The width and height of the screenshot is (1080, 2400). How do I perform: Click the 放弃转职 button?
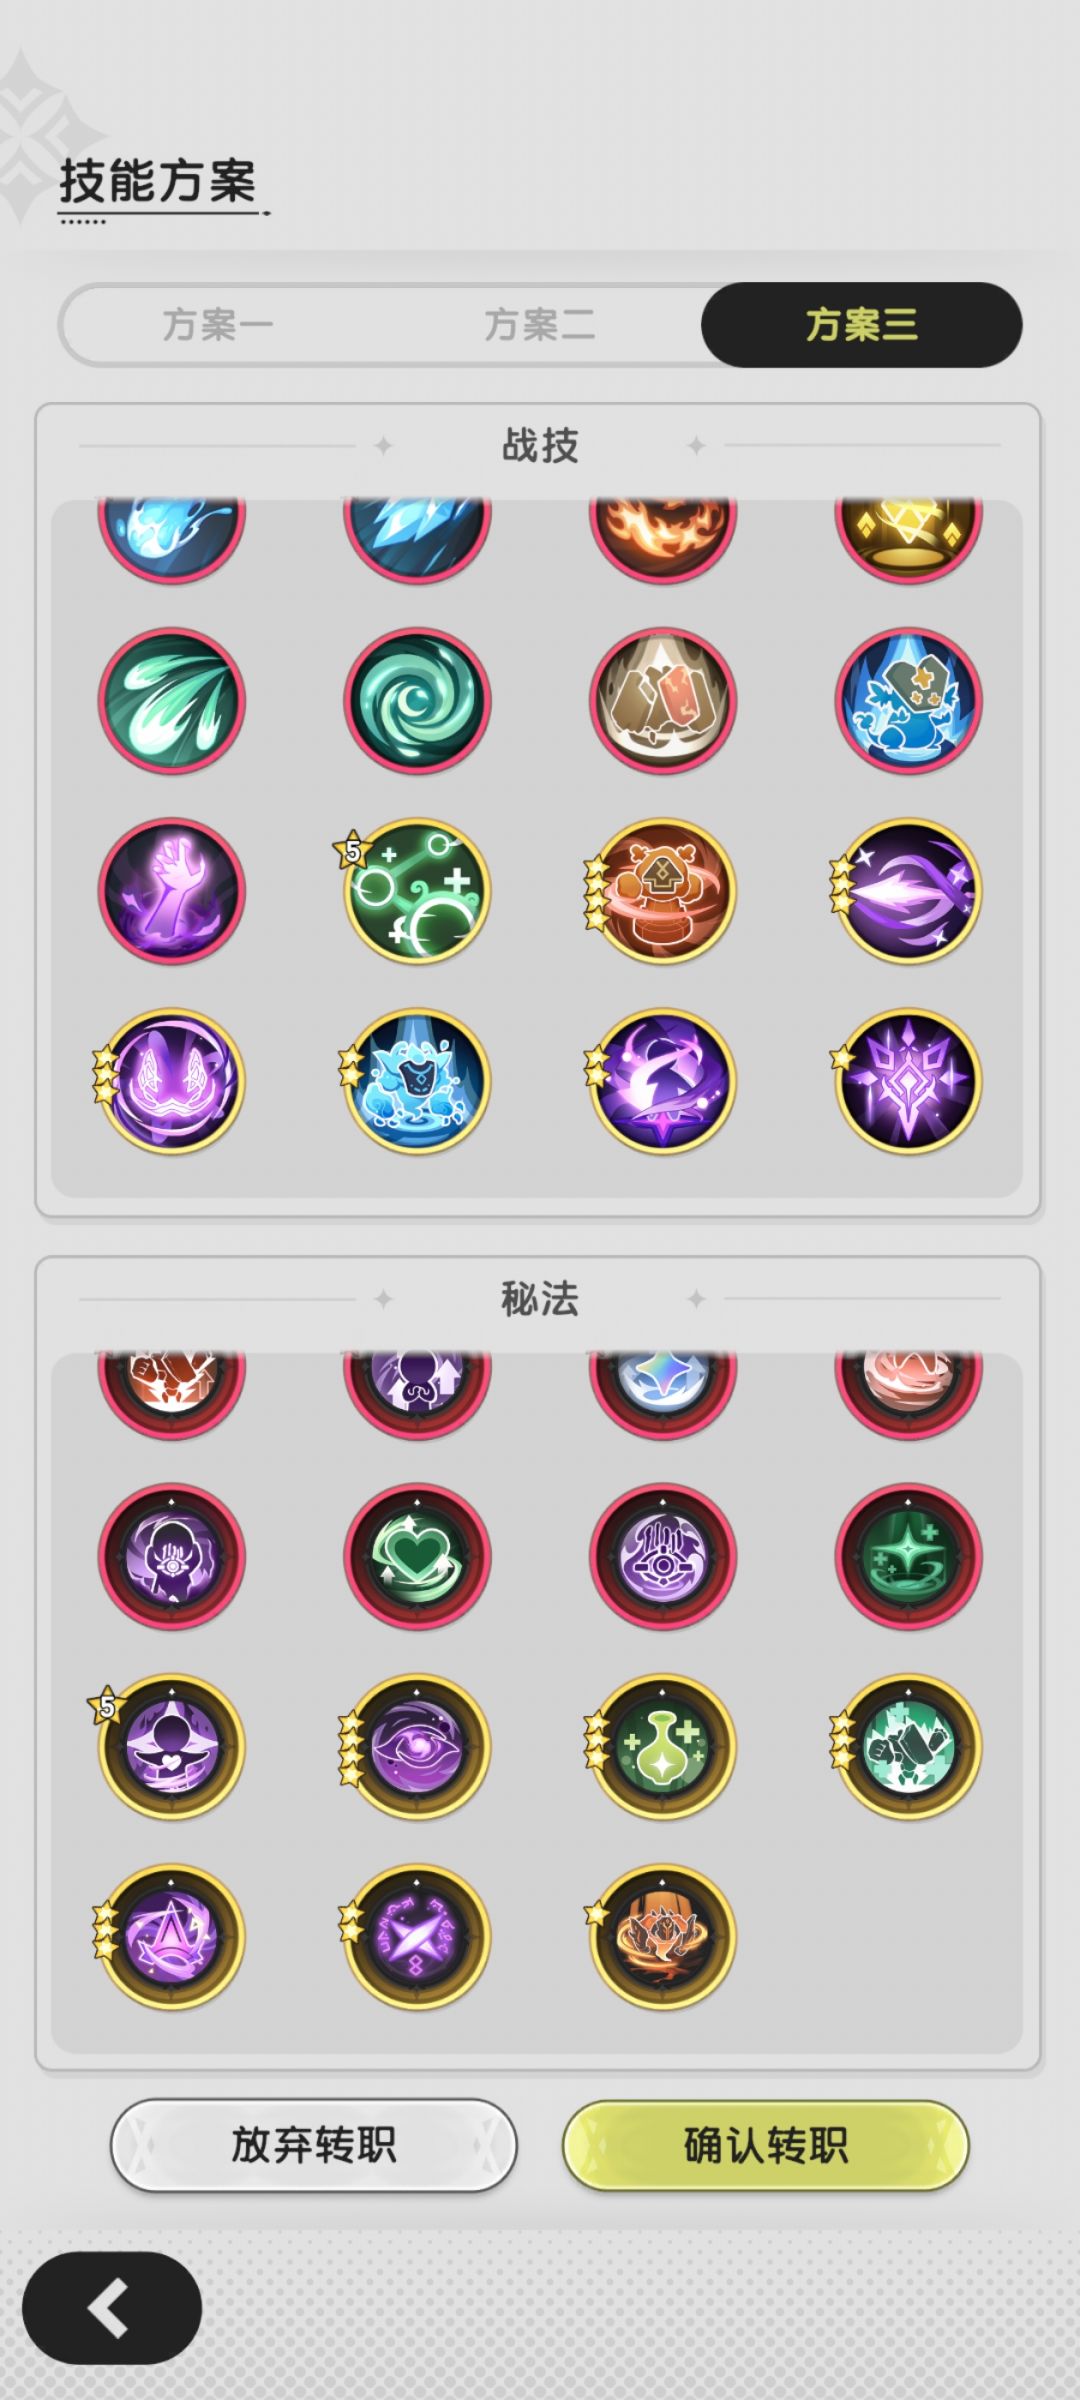pos(313,2146)
